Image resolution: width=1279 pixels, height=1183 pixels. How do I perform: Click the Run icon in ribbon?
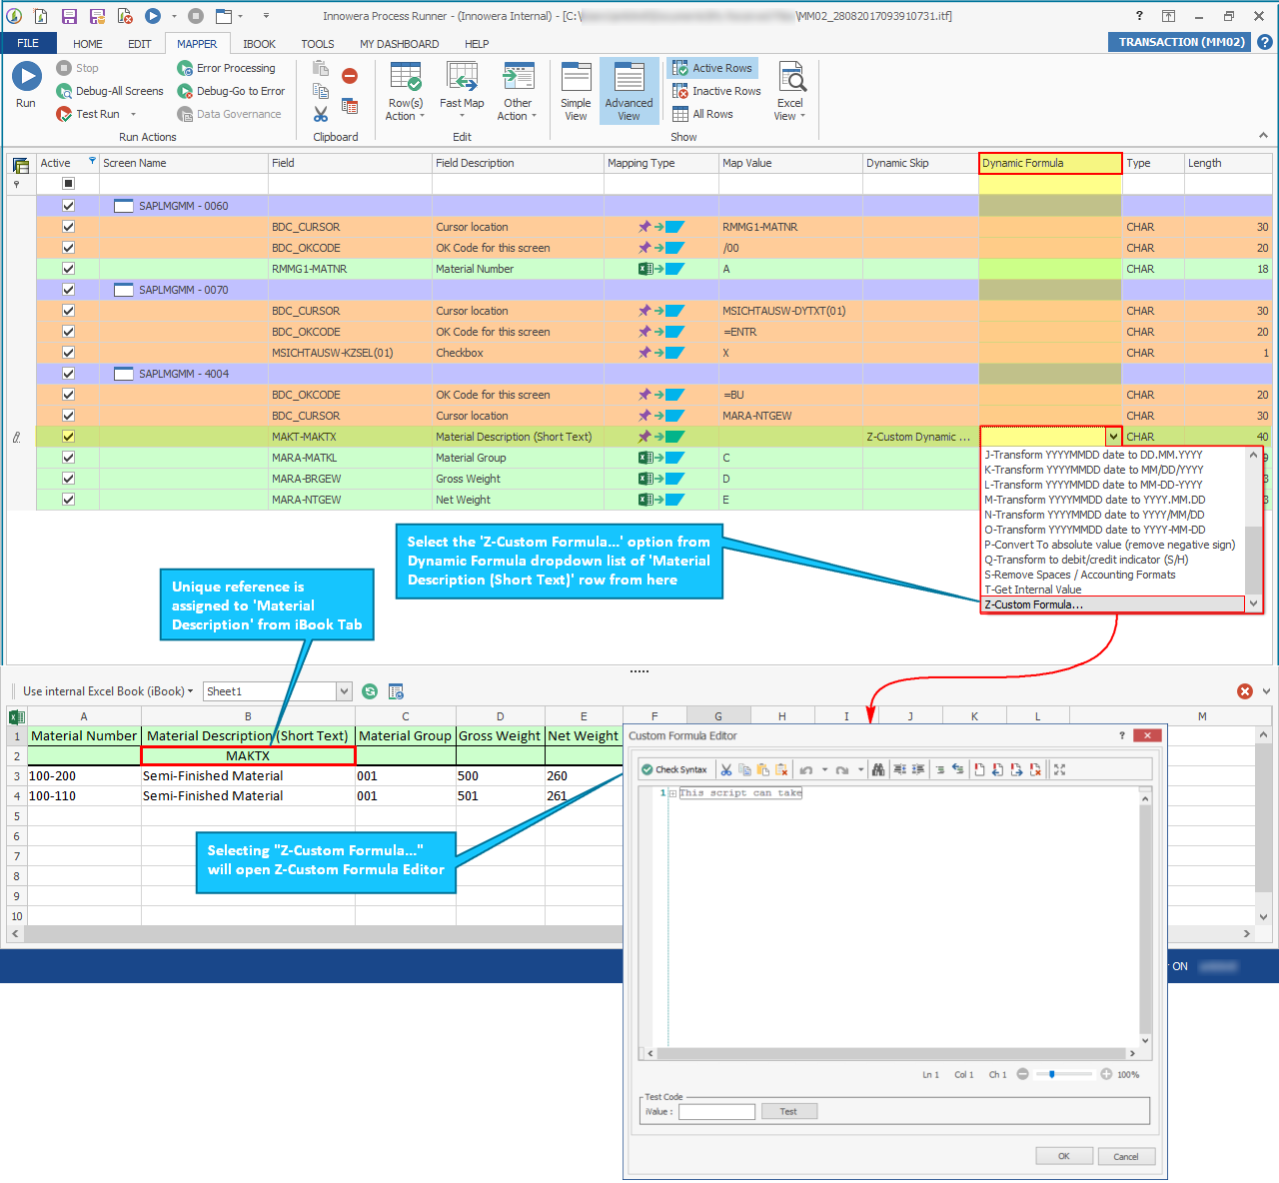(26, 78)
